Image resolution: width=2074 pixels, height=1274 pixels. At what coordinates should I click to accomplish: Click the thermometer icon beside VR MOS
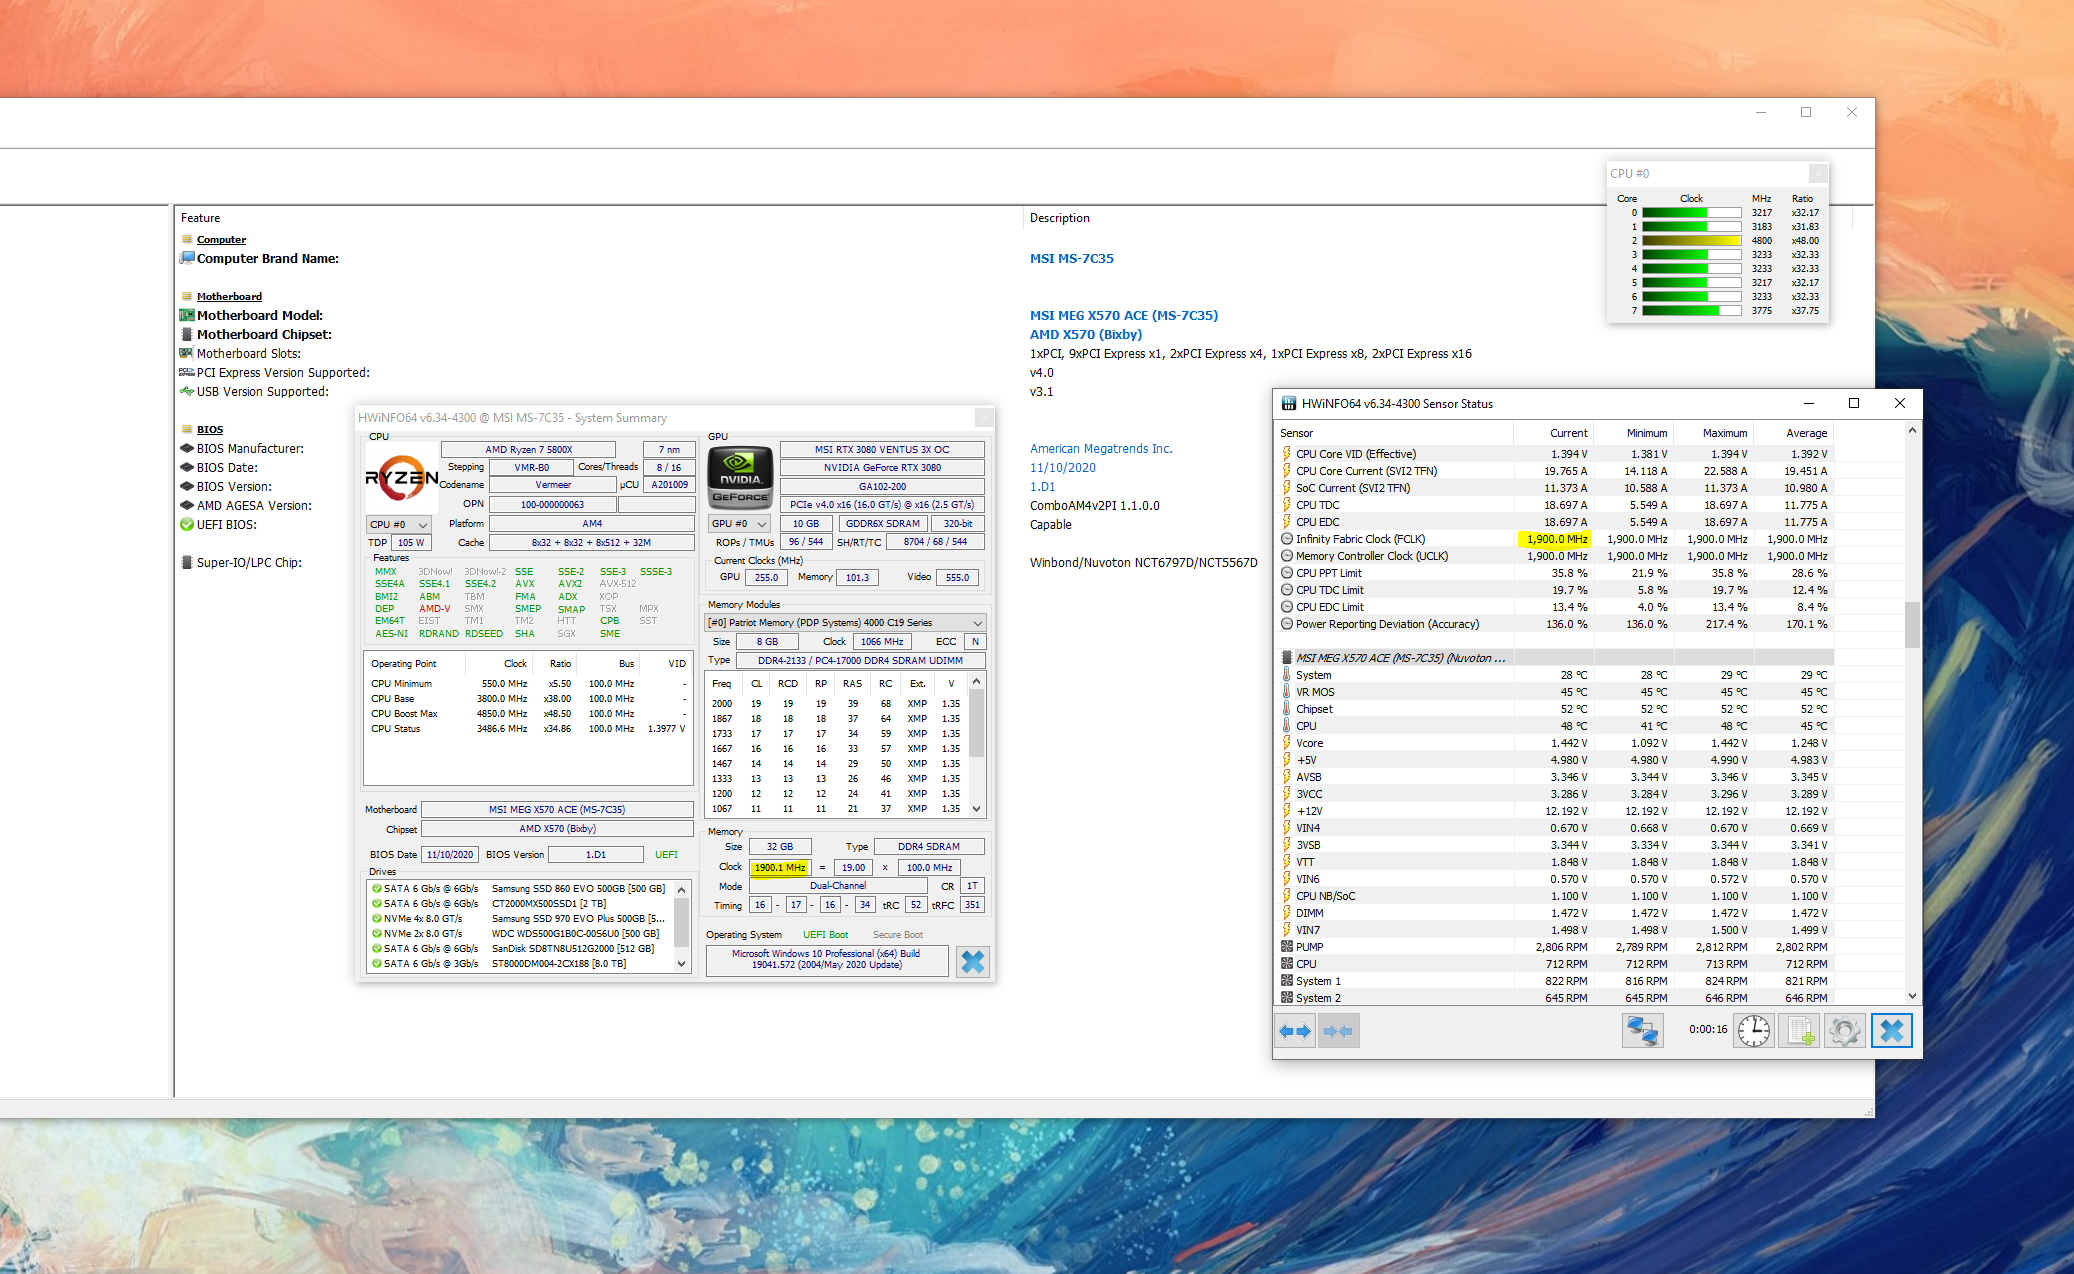(x=1287, y=692)
